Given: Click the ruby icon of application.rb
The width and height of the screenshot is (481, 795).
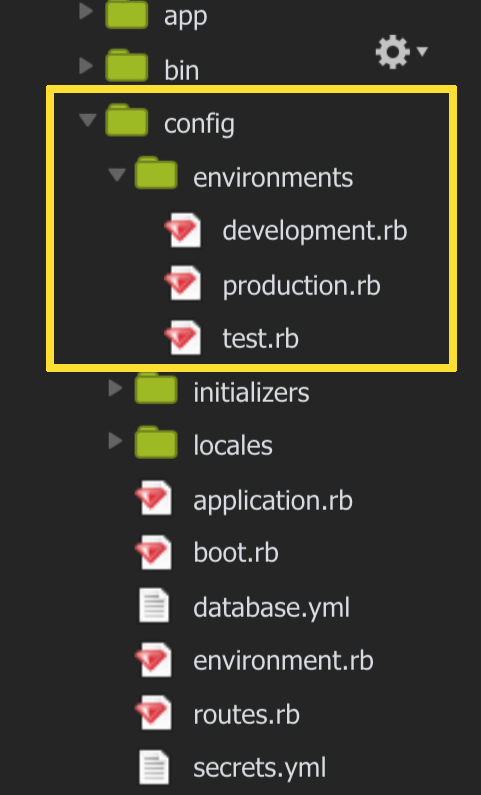Looking at the screenshot, I should click(154, 498).
